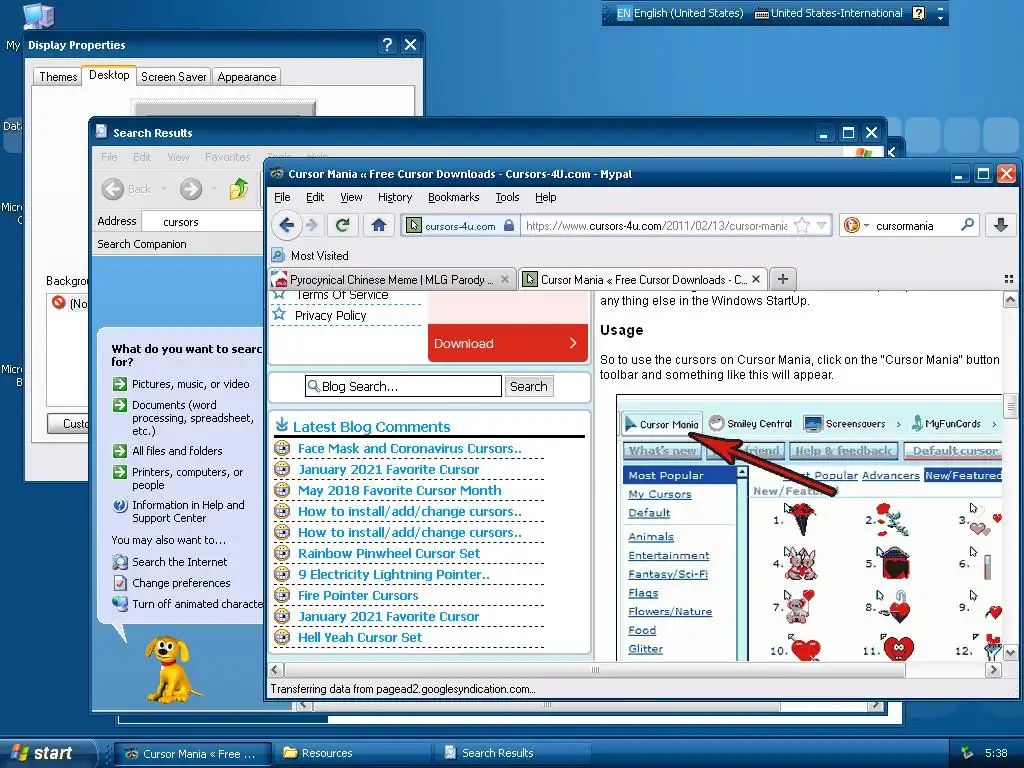Open the View menu in Mypal

351,197
